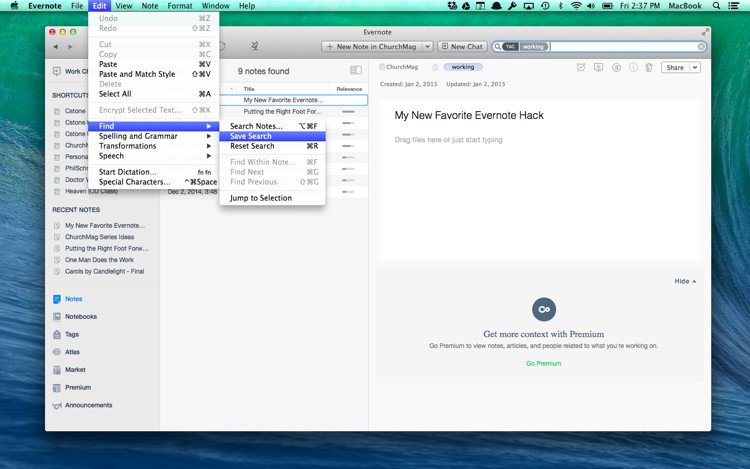The image size is (750, 469).
Task: Choose Jump to Selection menu item
Action: click(x=272, y=198)
